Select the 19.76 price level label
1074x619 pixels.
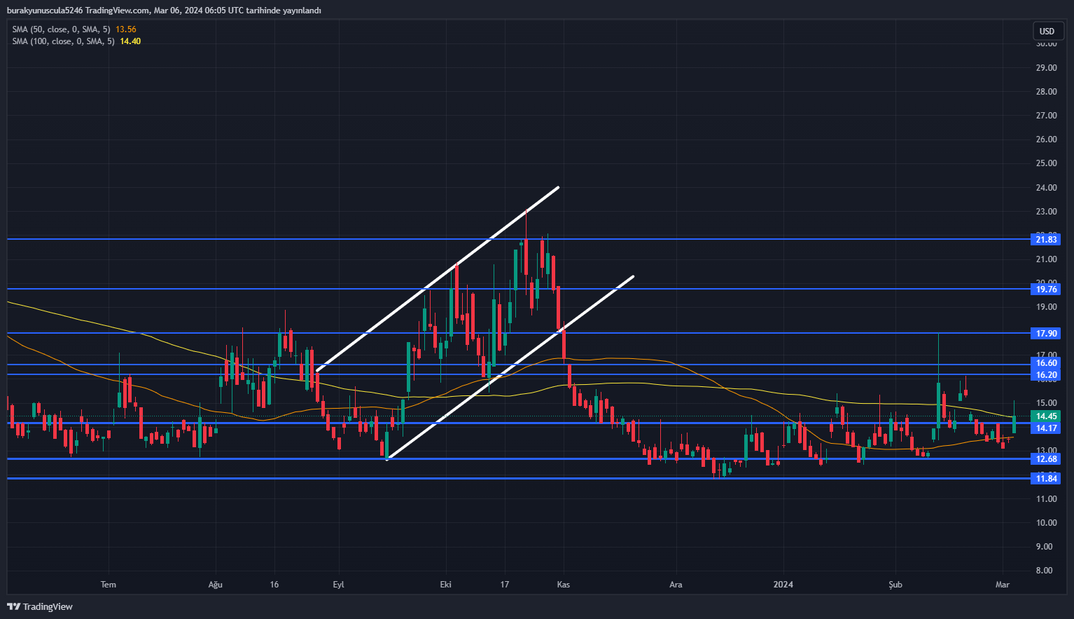(x=1046, y=289)
